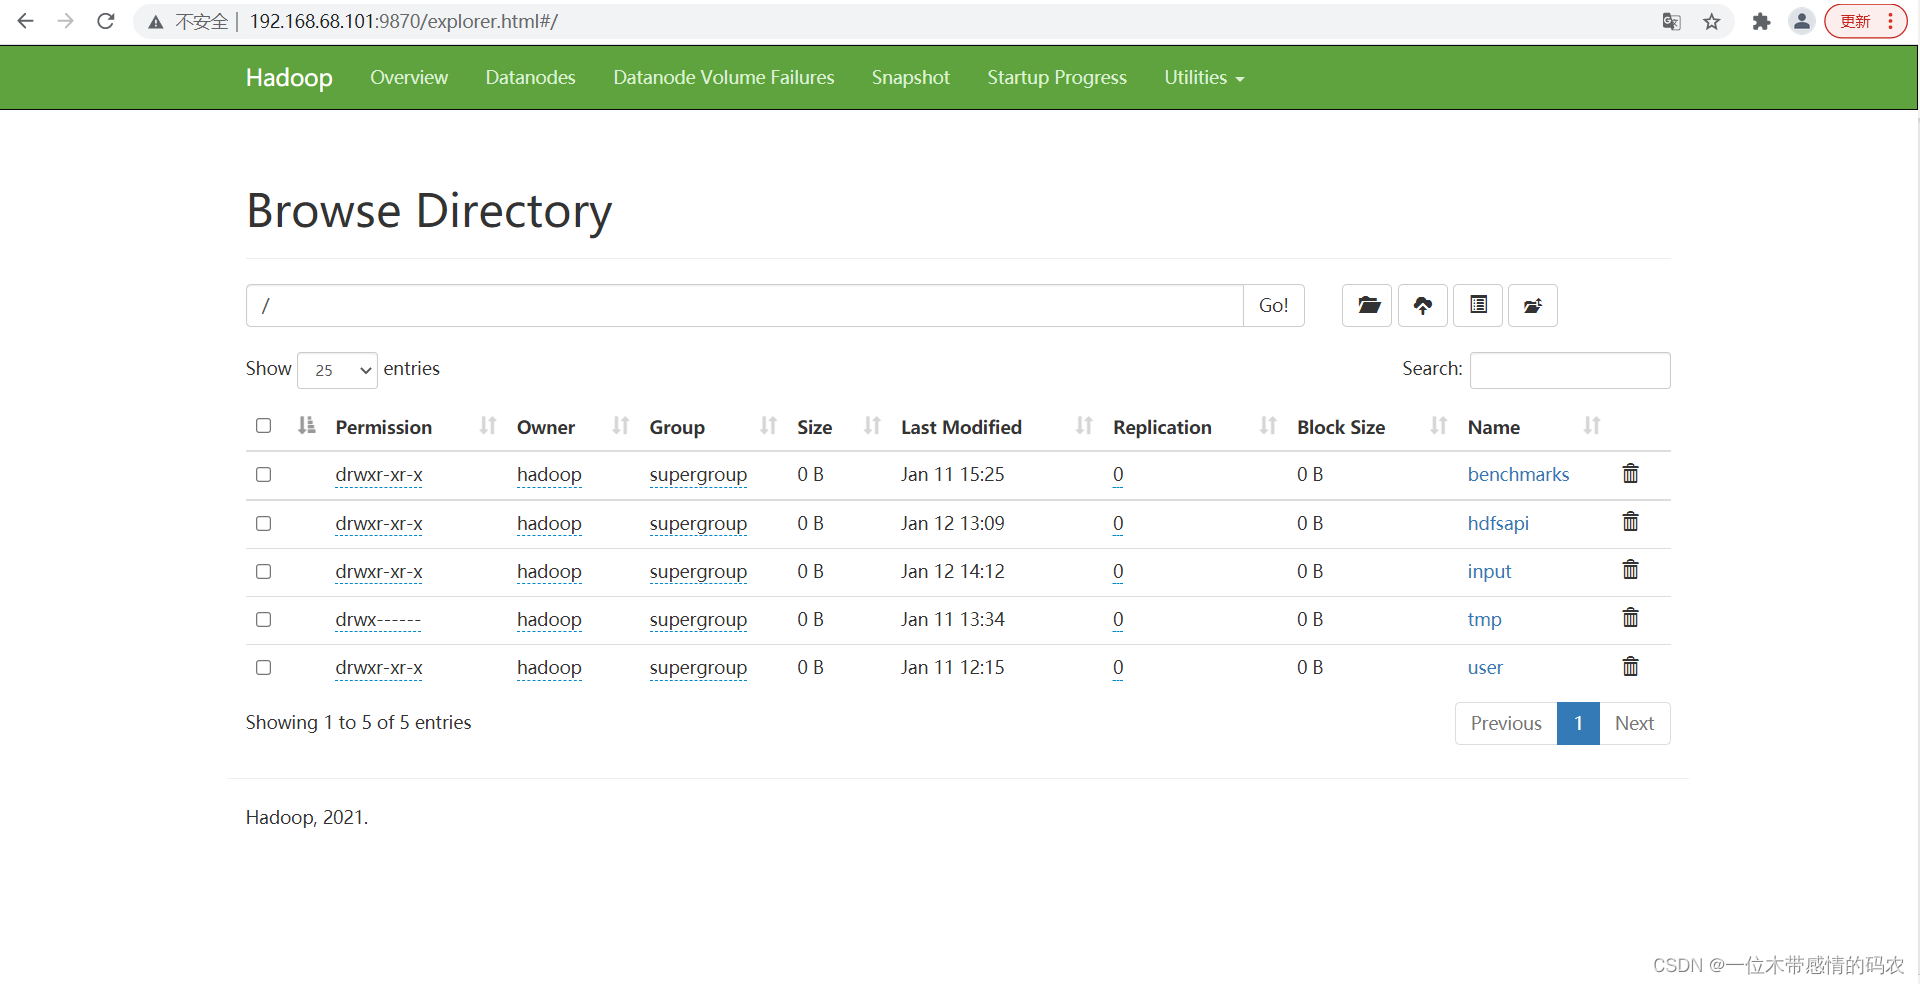The height and width of the screenshot is (984, 1920).
Task: Open the benchmarks directory link
Action: [x=1517, y=474]
